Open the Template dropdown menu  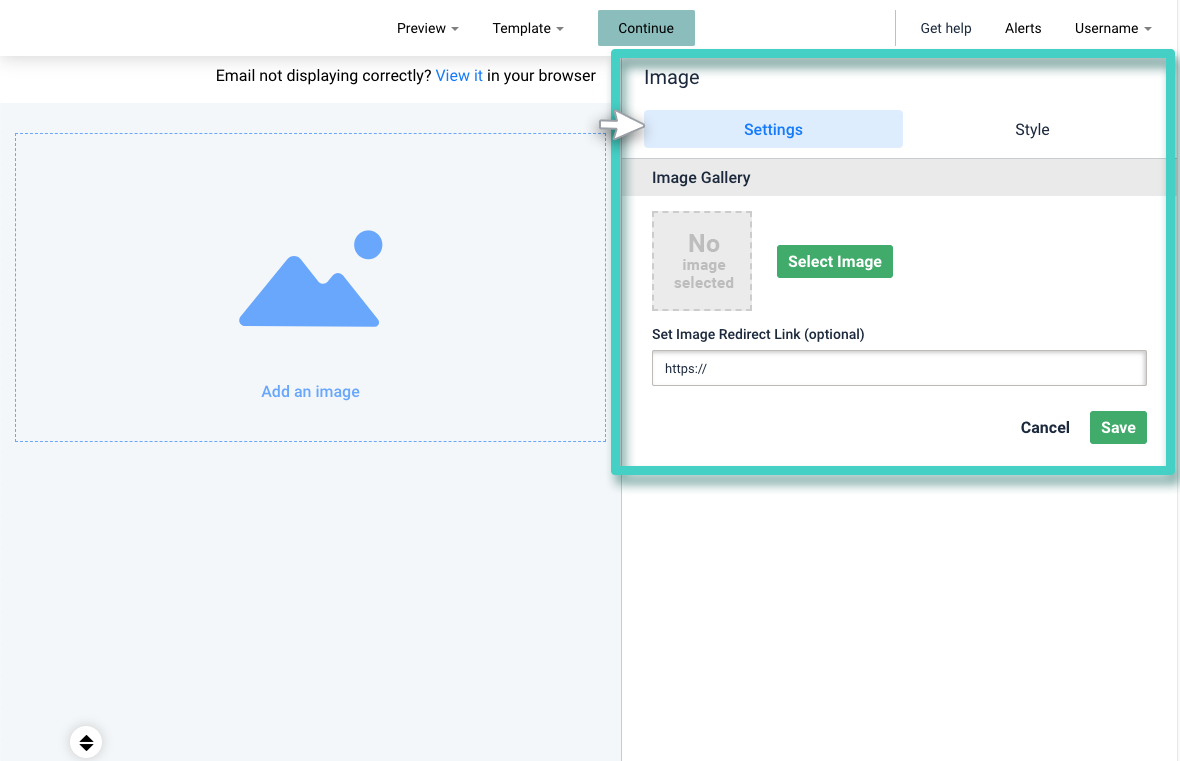click(x=528, y=29)
